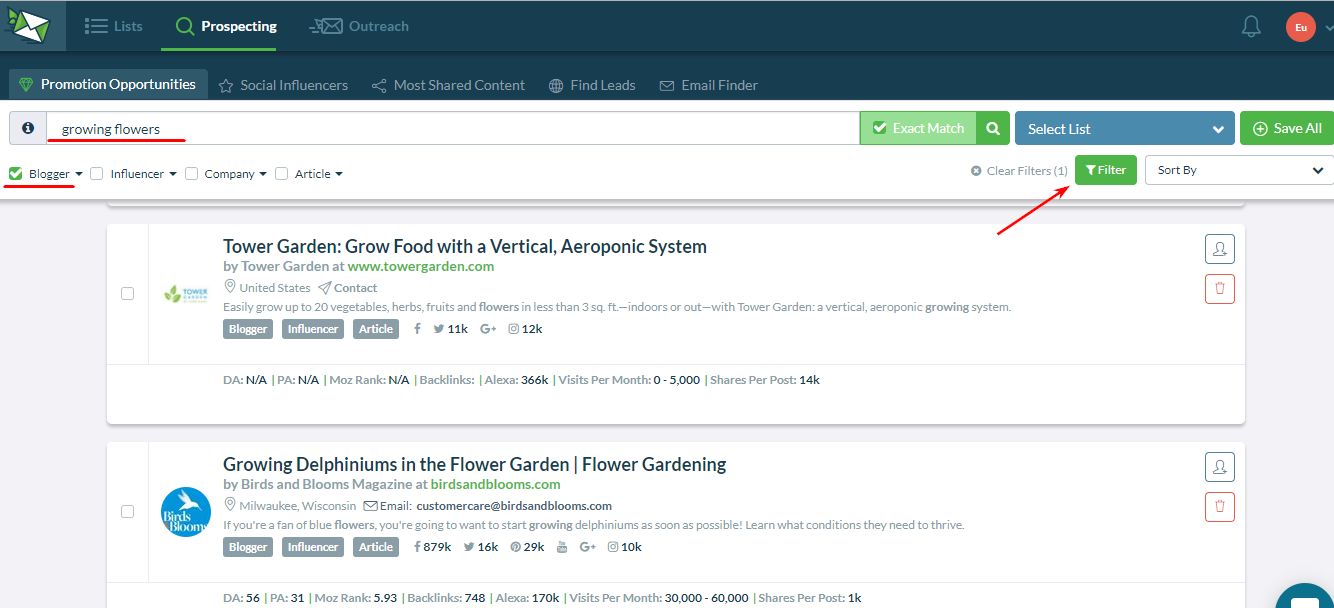Viewport: 1334px width, 608px height.
Task: Toggle the Exact Match option
Action: [x=918, y=128]
